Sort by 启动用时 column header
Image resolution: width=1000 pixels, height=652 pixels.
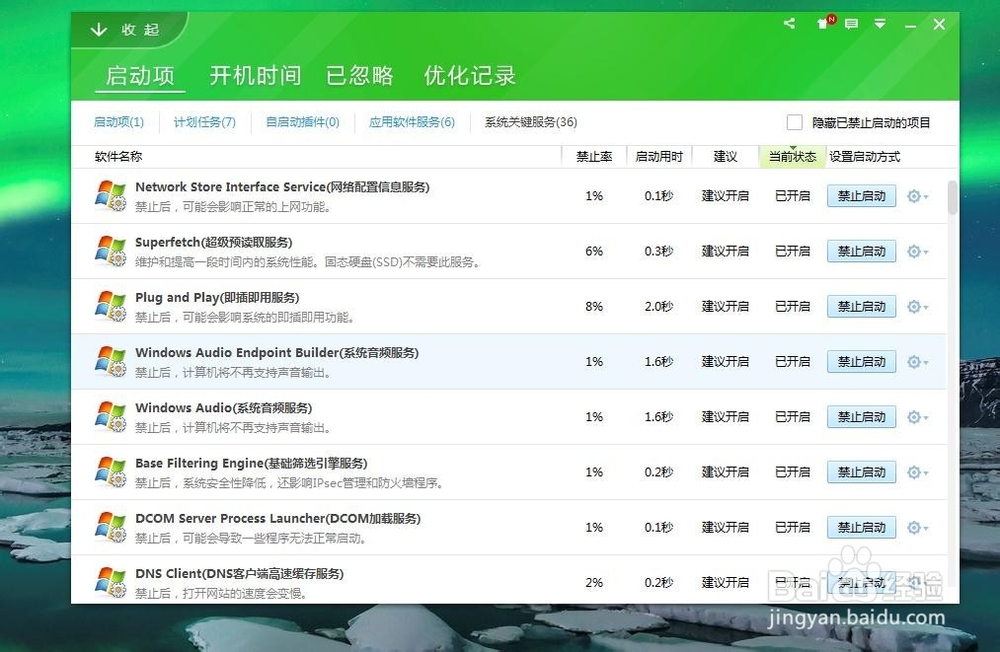(659, 157)
